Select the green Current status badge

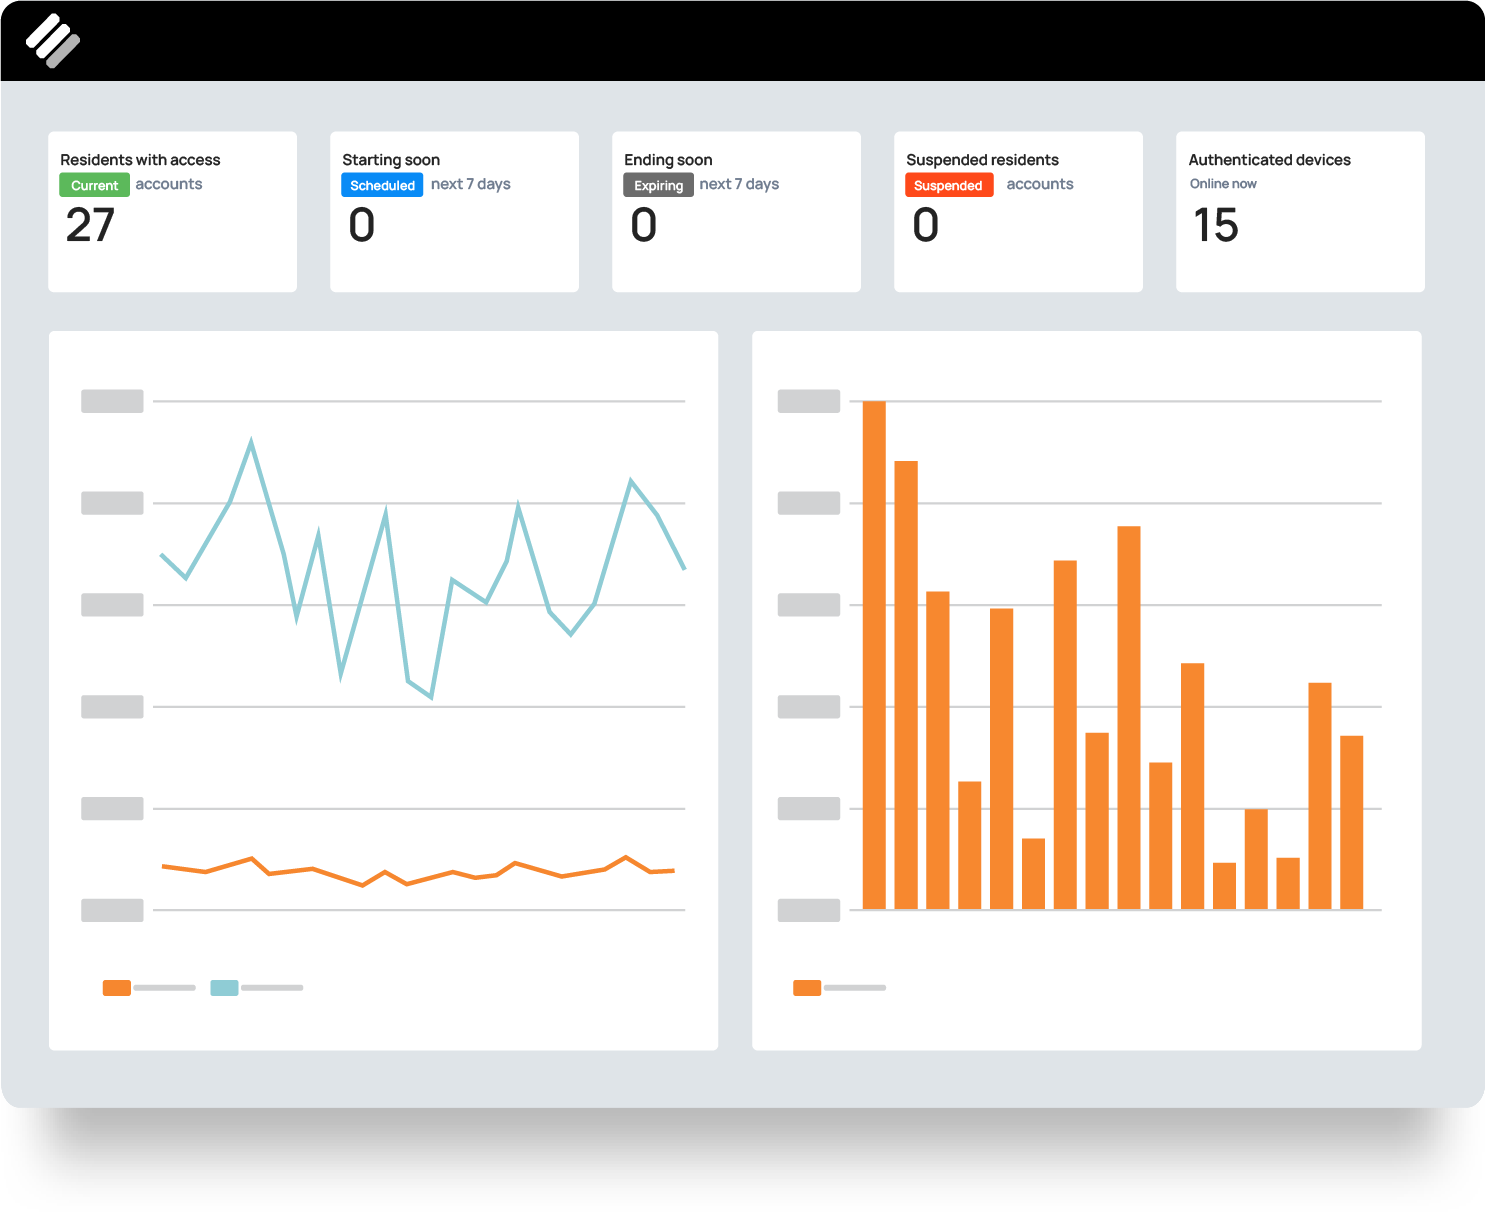coord(93,185)
